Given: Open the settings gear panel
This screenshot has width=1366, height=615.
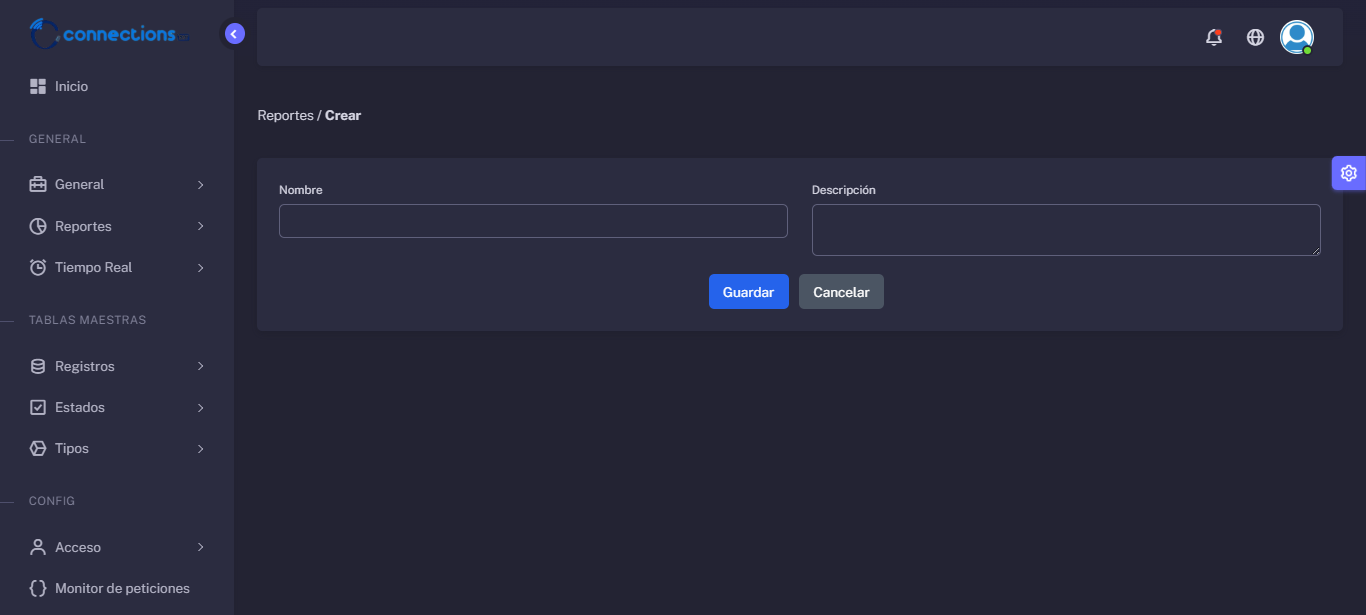Looking at the screenshot, I should tap(1349, 173).
